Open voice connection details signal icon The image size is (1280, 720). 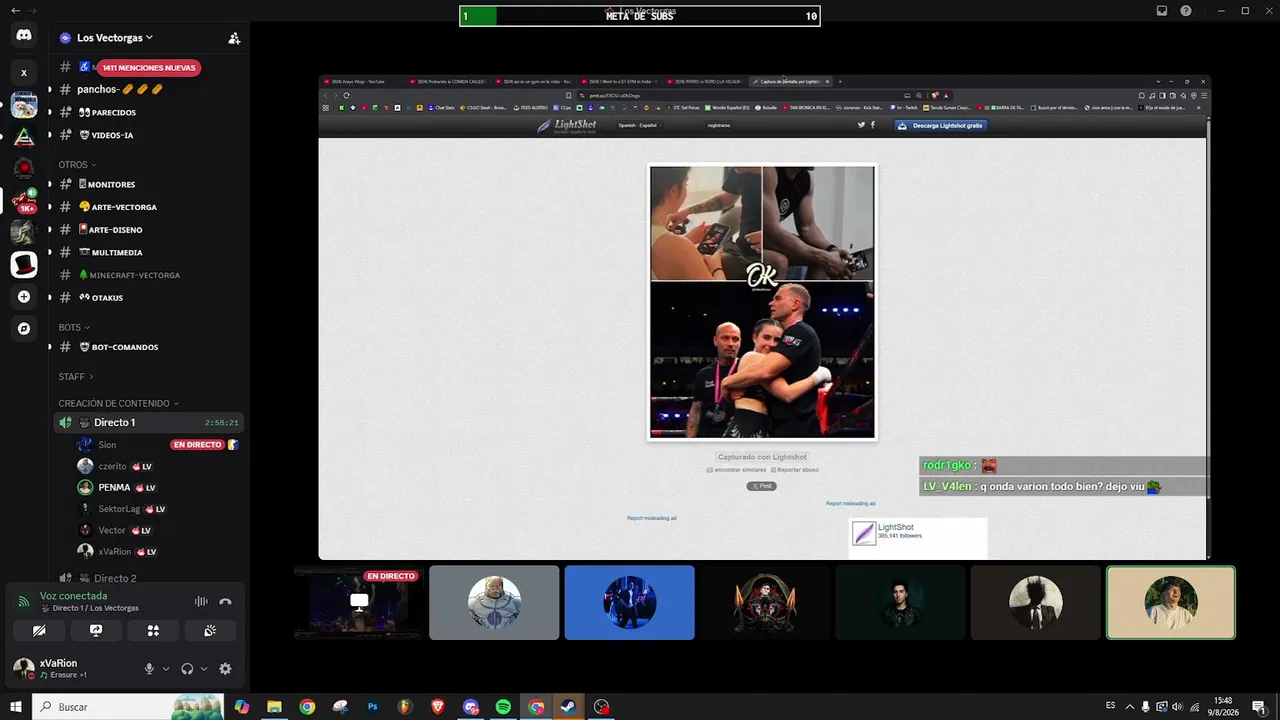click(24, 601)
